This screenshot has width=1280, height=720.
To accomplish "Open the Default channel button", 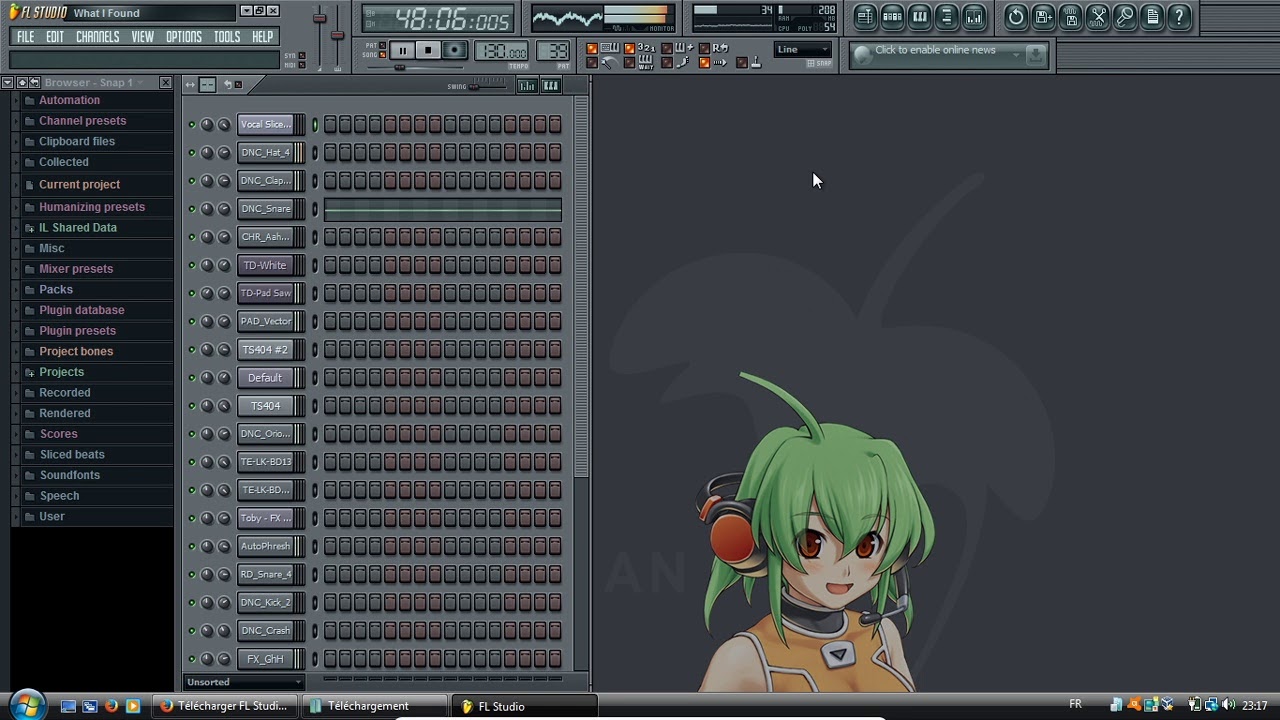I will (x=265, y=377).
